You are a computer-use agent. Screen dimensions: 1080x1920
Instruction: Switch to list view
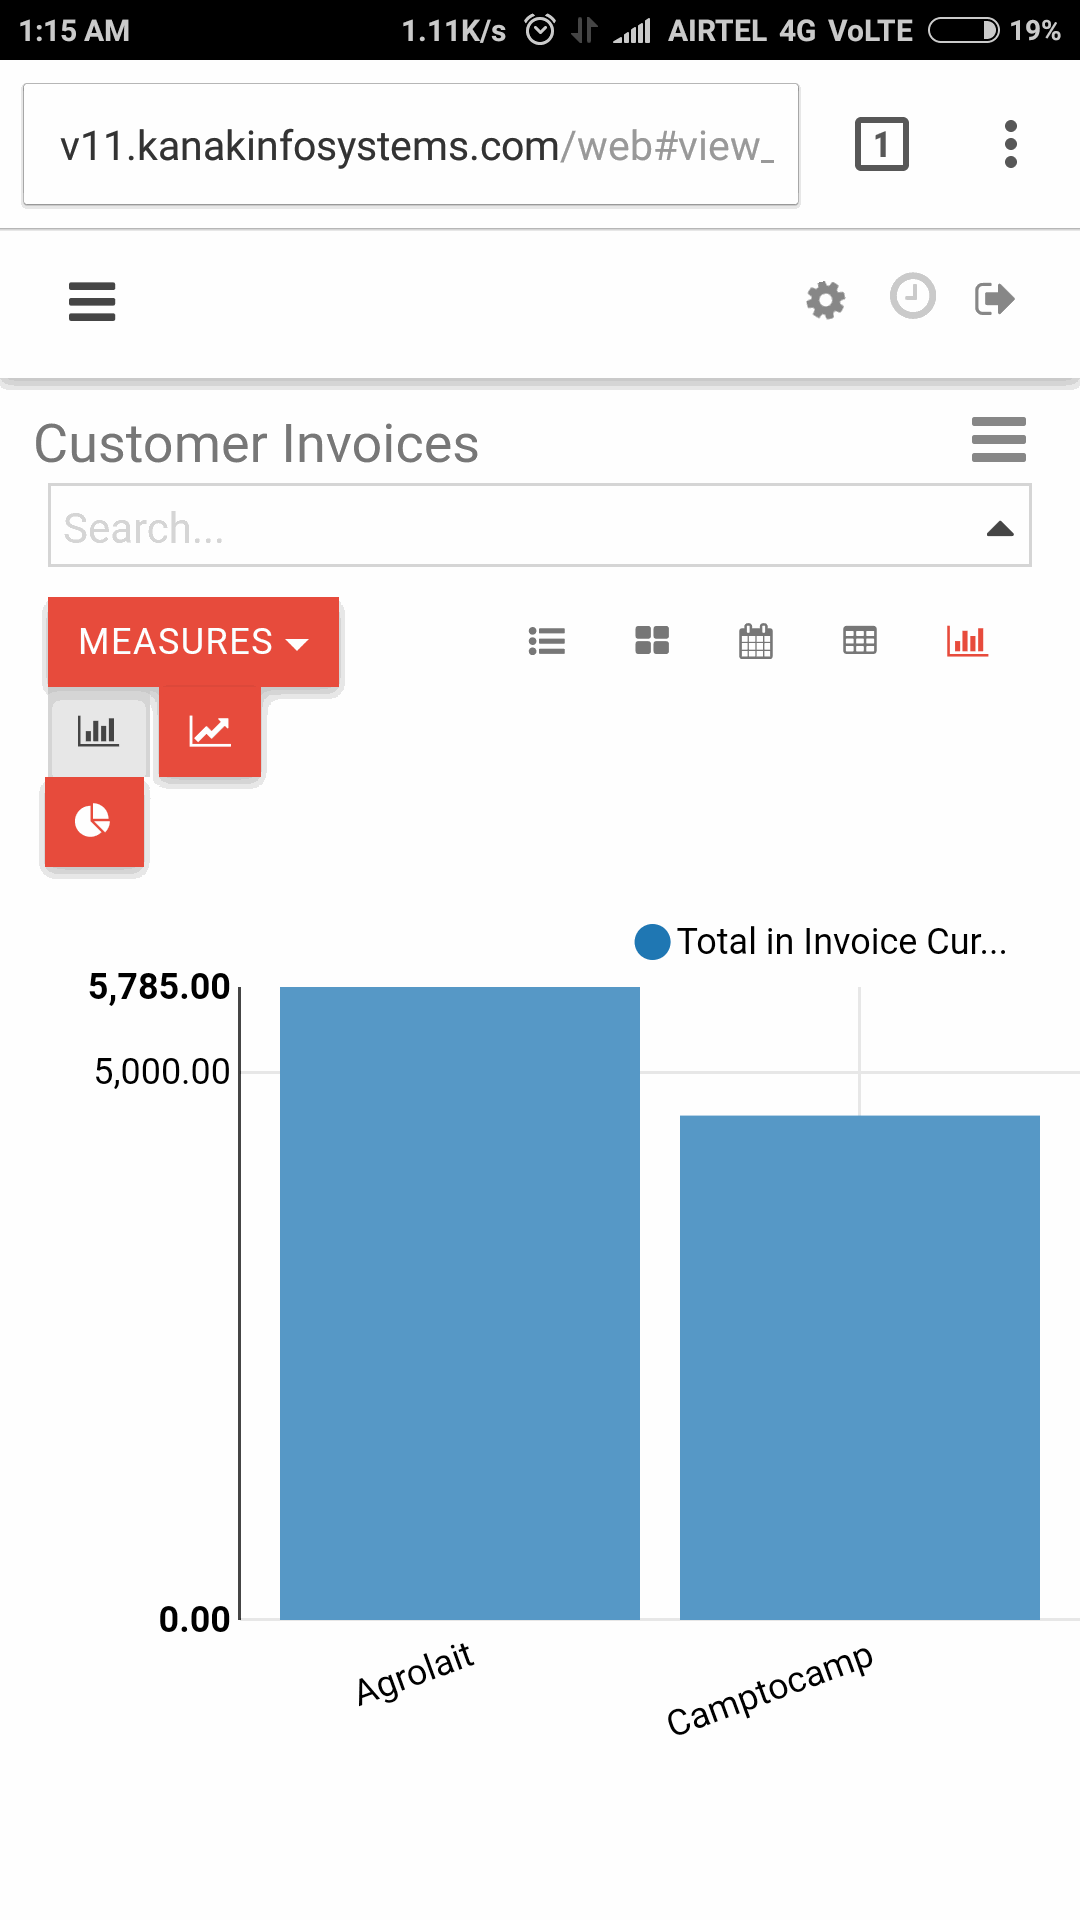[x=547, y=641]
